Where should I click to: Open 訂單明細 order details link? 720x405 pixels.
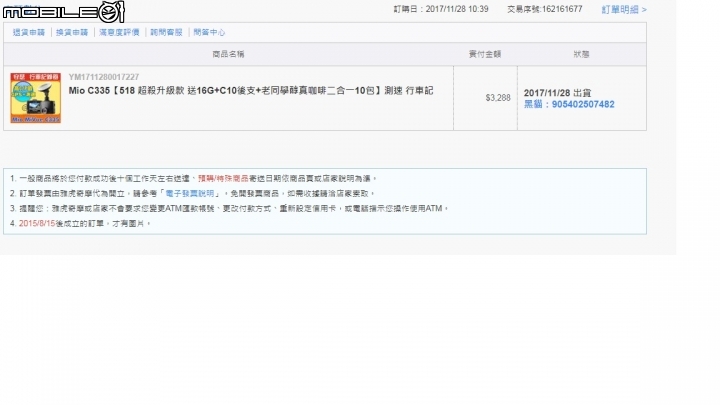624,10
